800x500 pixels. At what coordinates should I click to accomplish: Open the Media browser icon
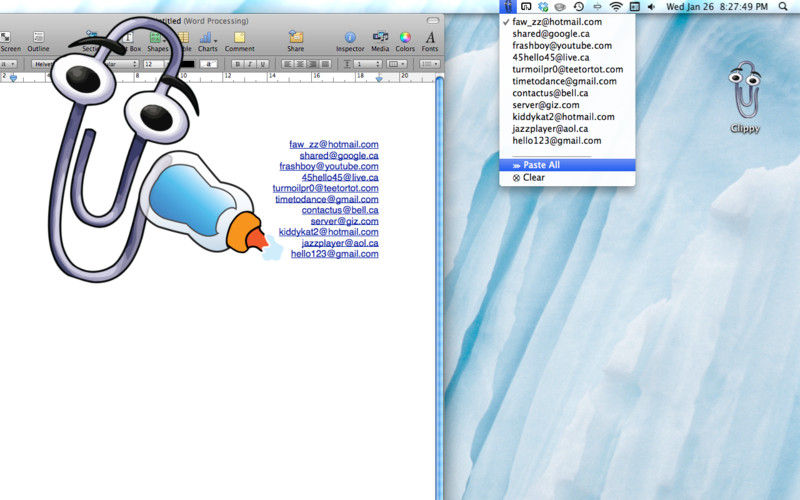coord(380,37)
